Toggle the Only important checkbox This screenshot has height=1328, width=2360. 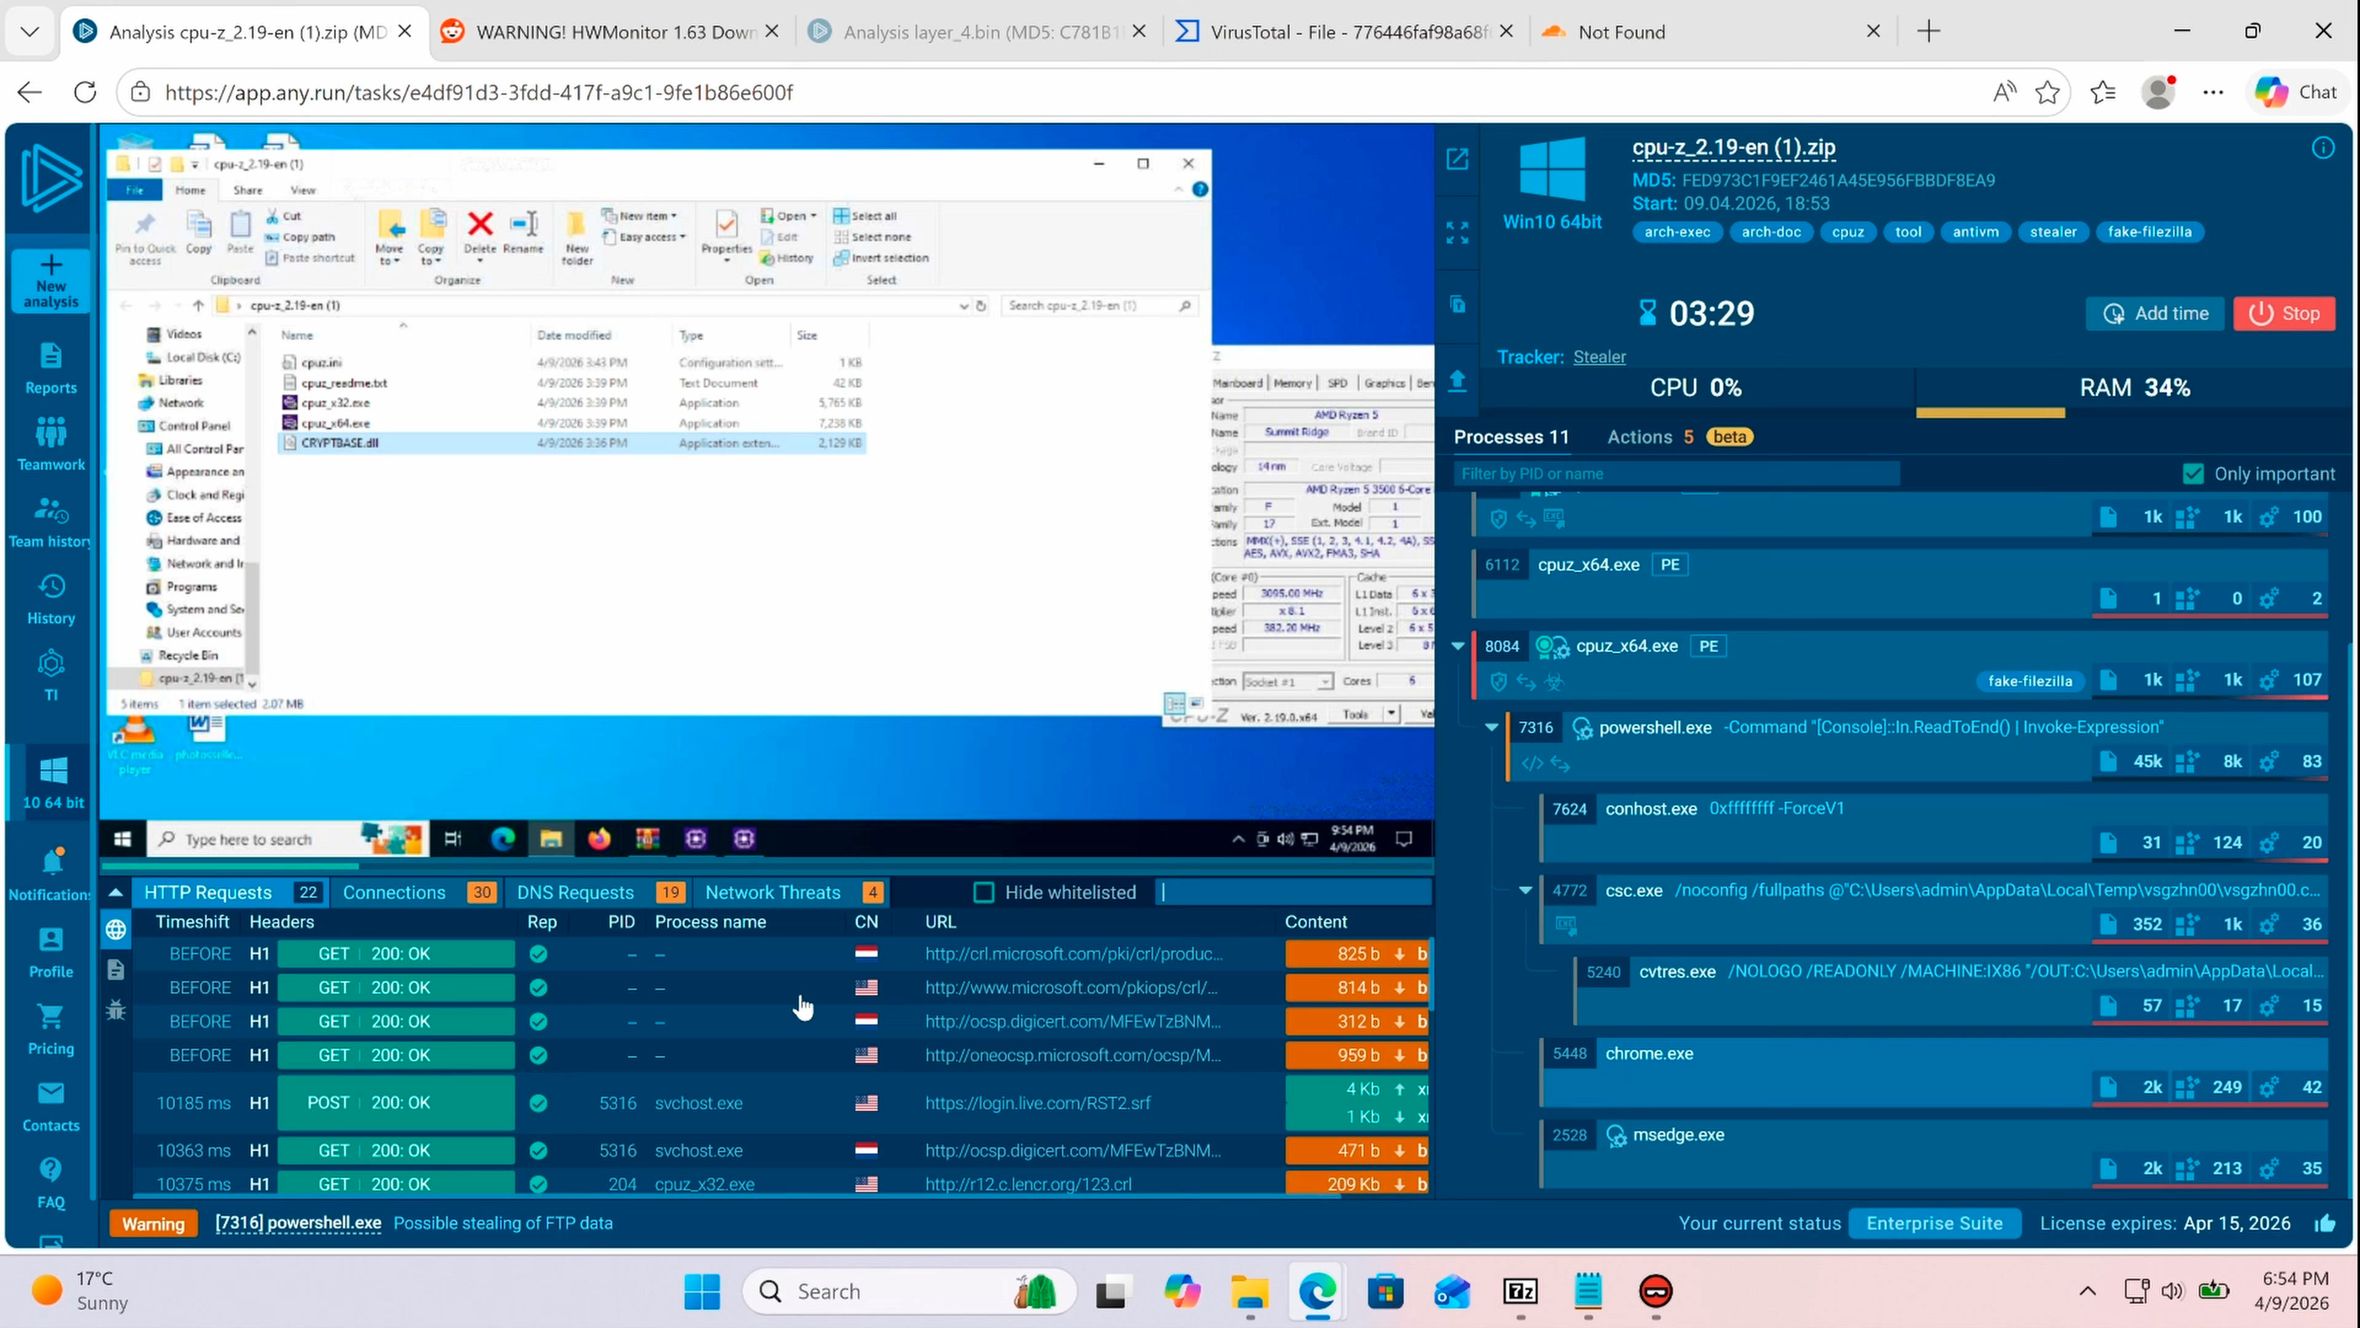(2193, 474)
